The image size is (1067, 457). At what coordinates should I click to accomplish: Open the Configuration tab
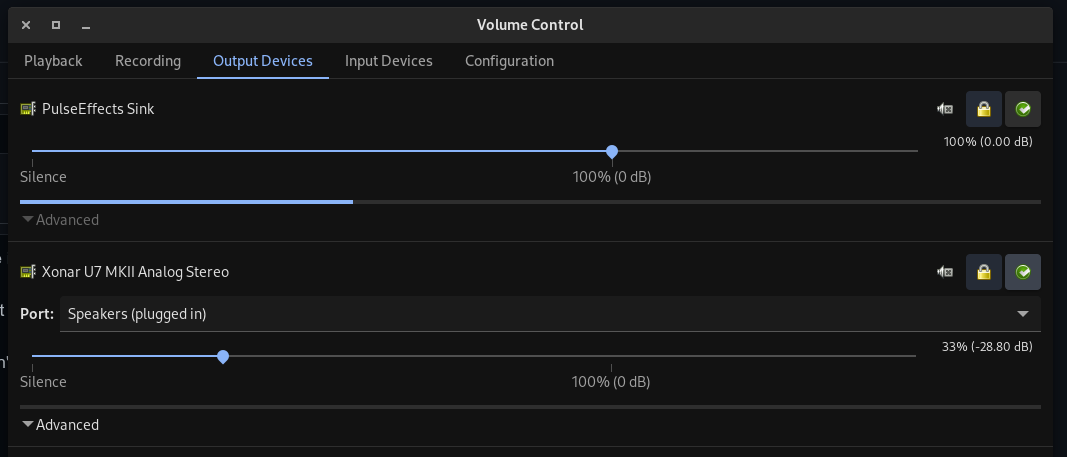pos(509,61)
